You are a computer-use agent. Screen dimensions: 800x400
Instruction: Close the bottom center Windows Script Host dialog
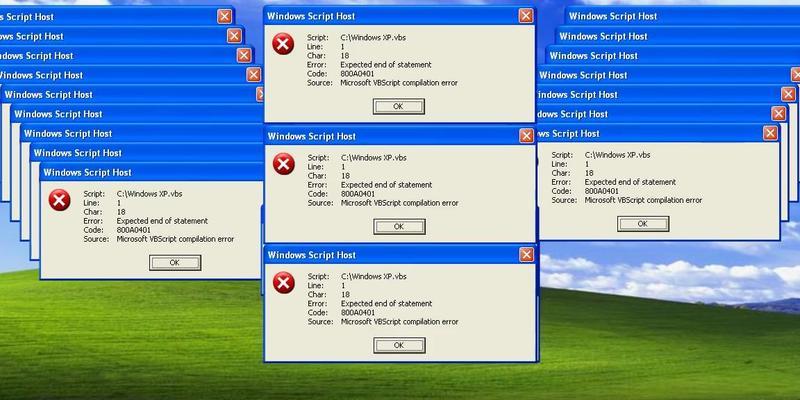tap(527, 255)
